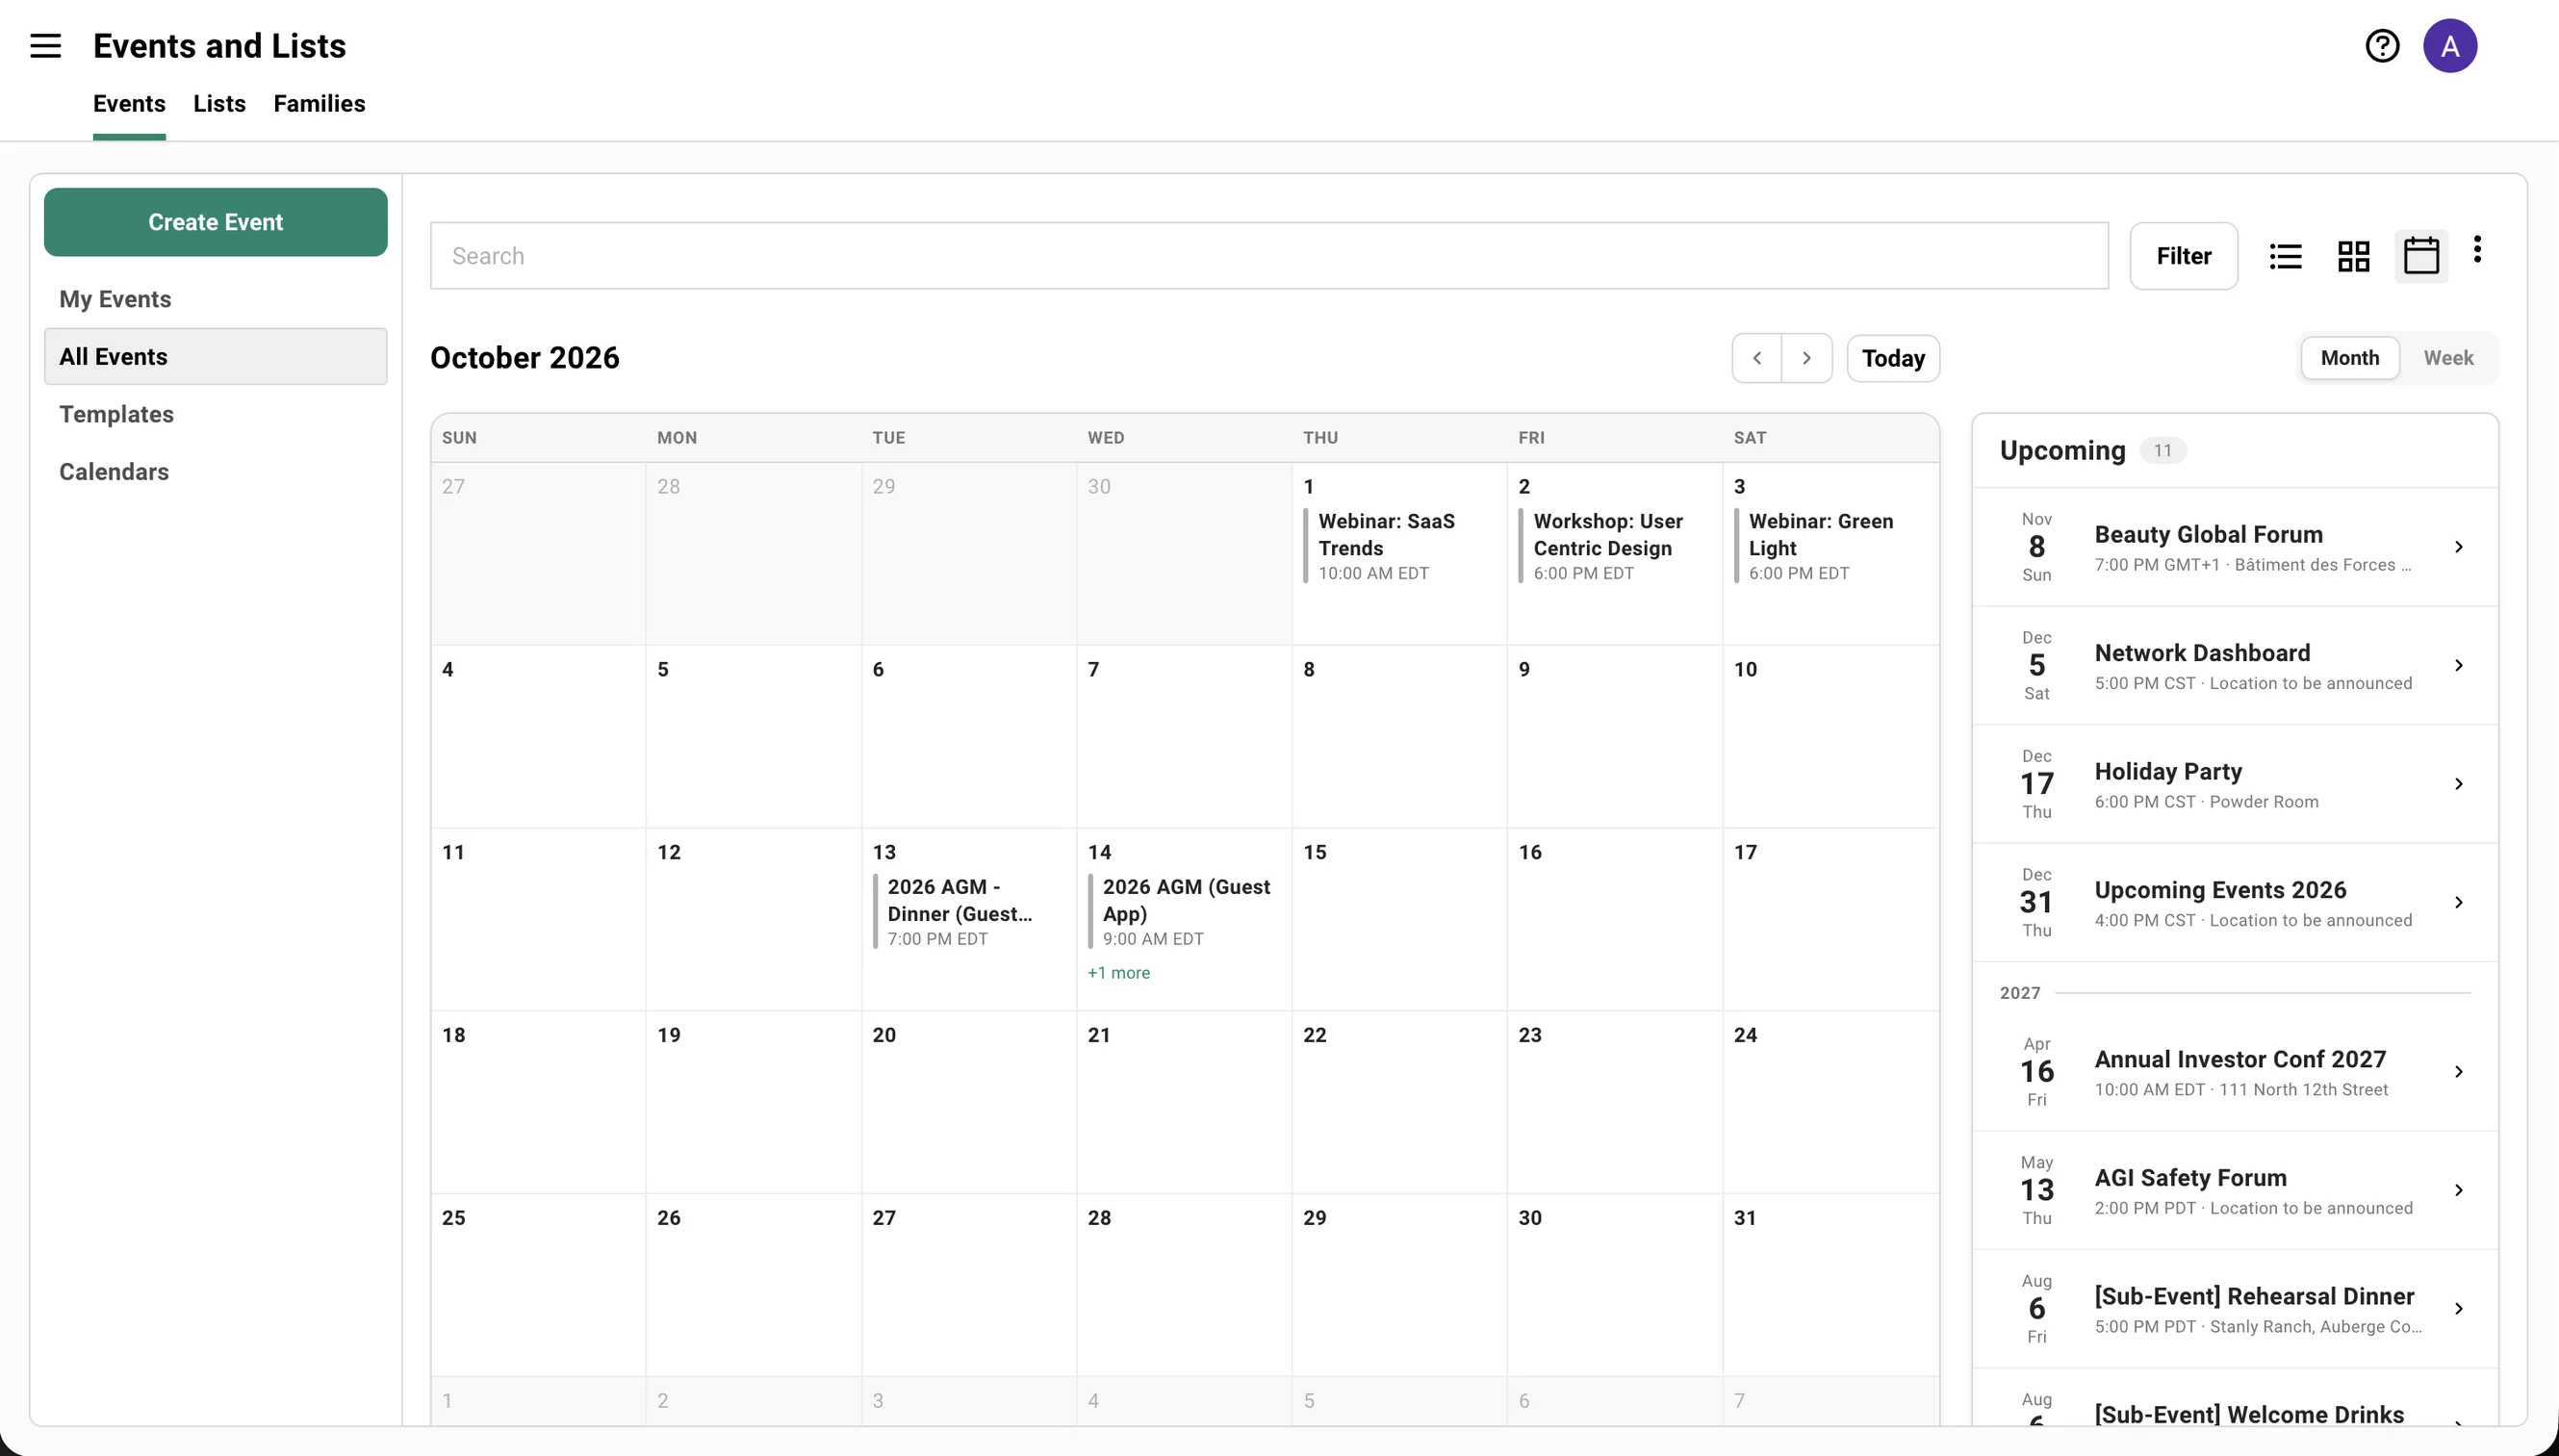Open Holiday Party chevron

(x=2459, y=784)
